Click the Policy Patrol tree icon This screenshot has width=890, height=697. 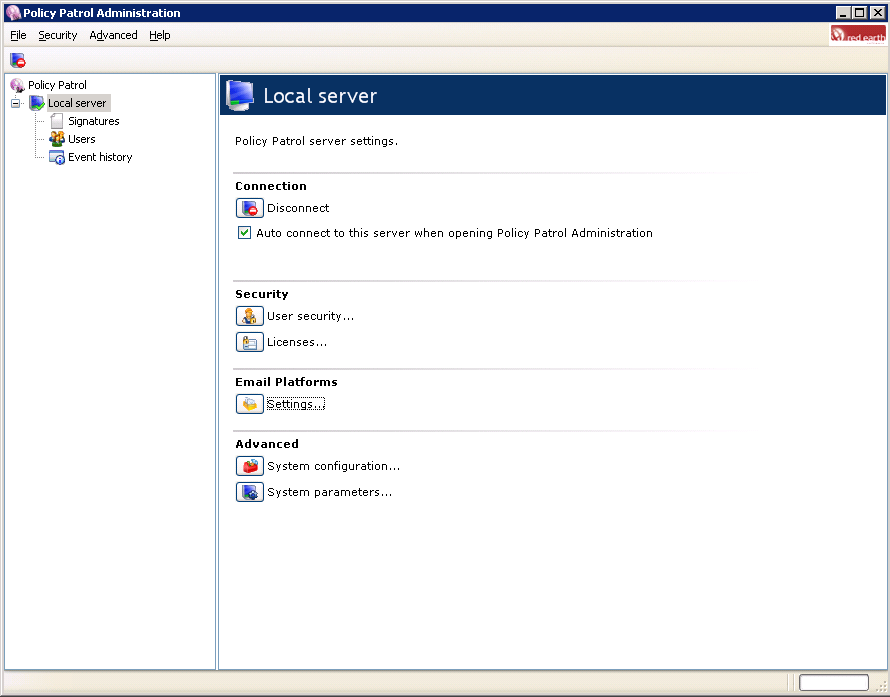click(18, 85)
